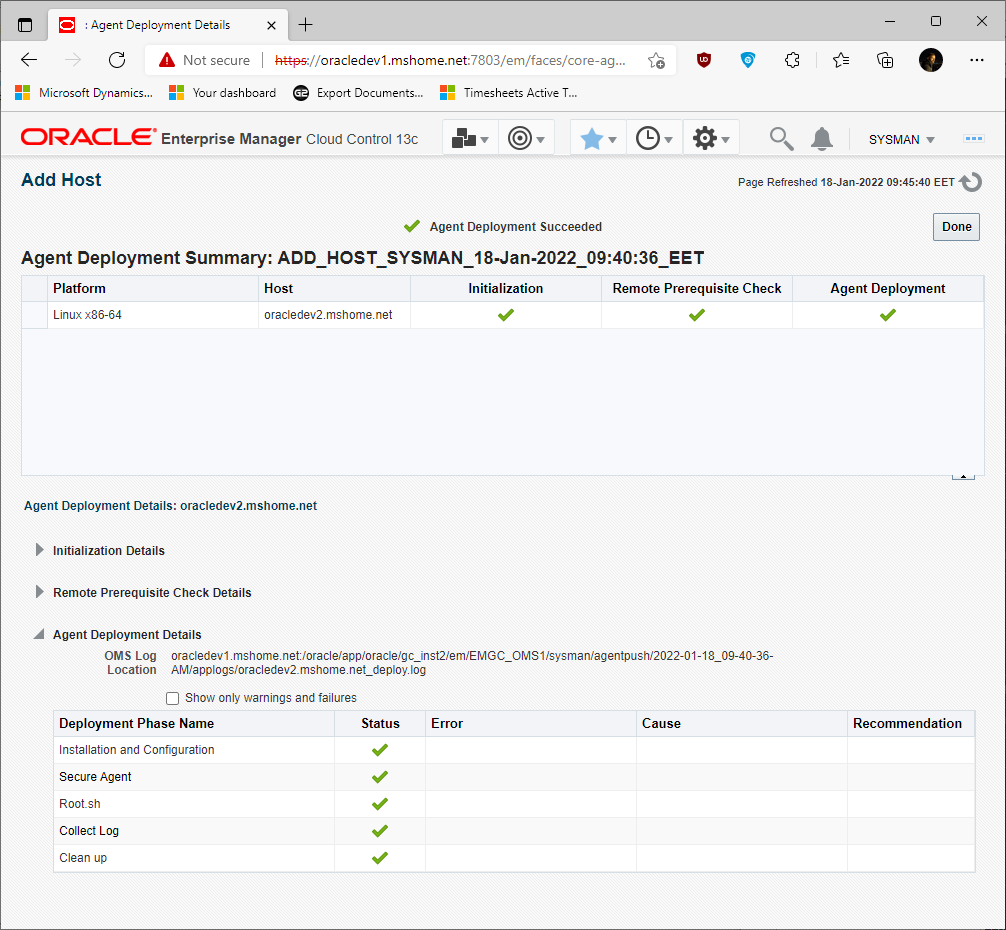Open the Setup gear menu
Screen dimensions: 1006x930
point(711,139)
